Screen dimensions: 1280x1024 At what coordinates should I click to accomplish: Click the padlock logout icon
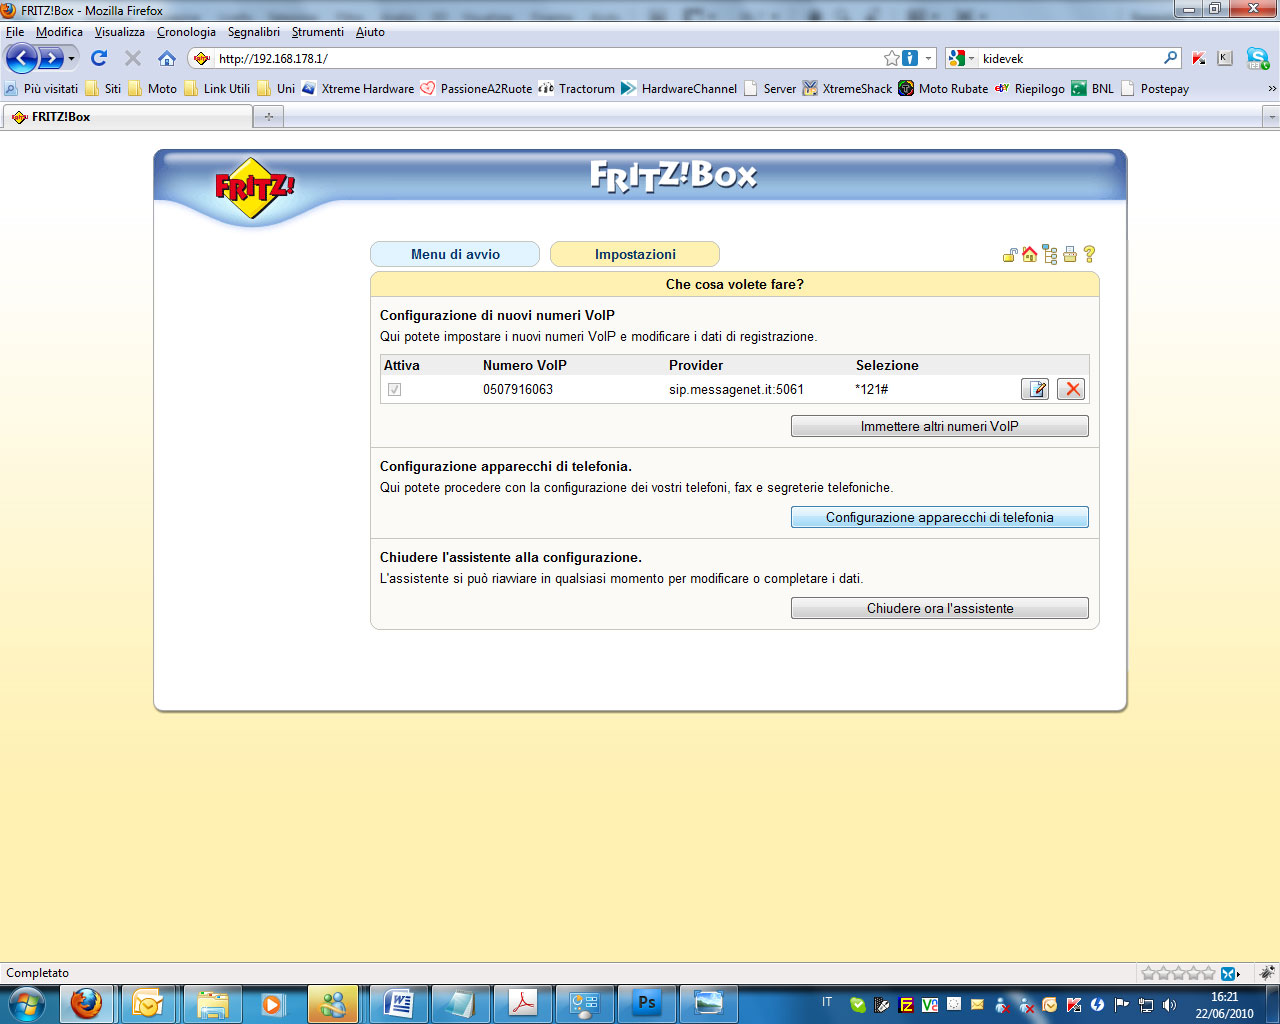pyautogui.click(x=1010, y=255)
